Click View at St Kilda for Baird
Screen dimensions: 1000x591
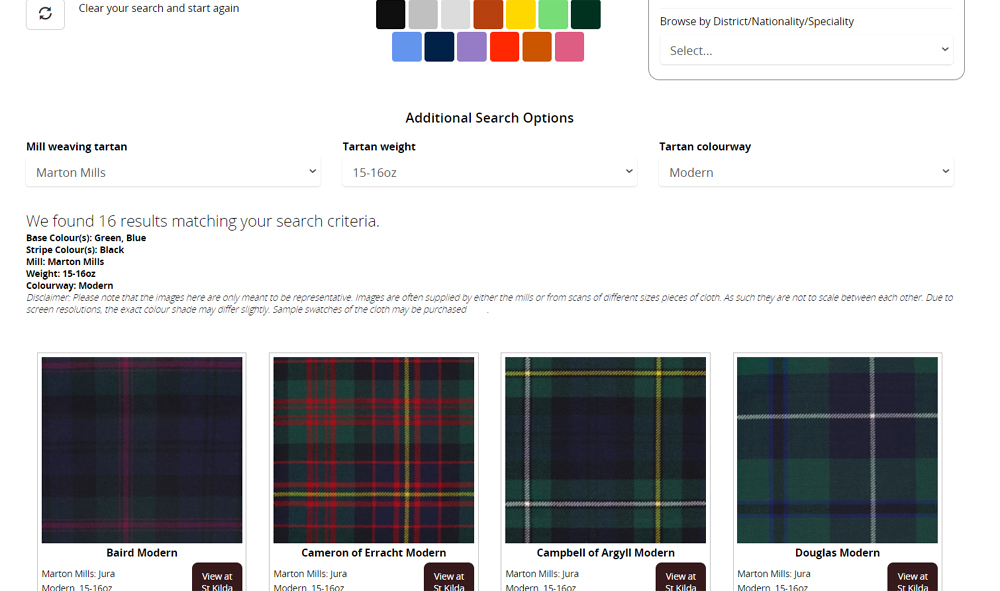pyautogui.click(x=217, y=579)
